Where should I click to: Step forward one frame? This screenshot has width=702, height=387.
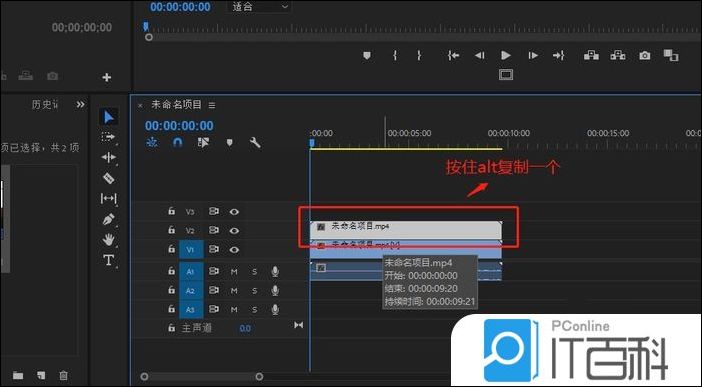[533, 56]
